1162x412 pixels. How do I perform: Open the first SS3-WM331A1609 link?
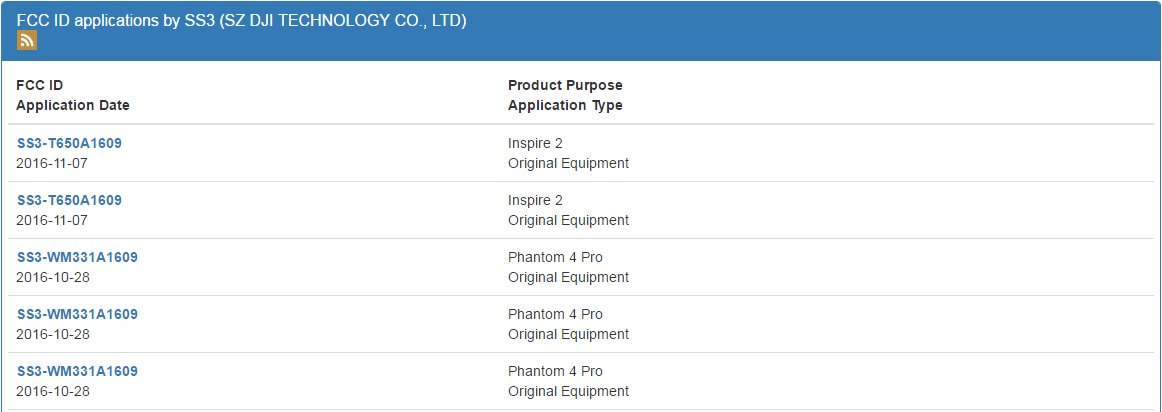[x=77, y=257]
